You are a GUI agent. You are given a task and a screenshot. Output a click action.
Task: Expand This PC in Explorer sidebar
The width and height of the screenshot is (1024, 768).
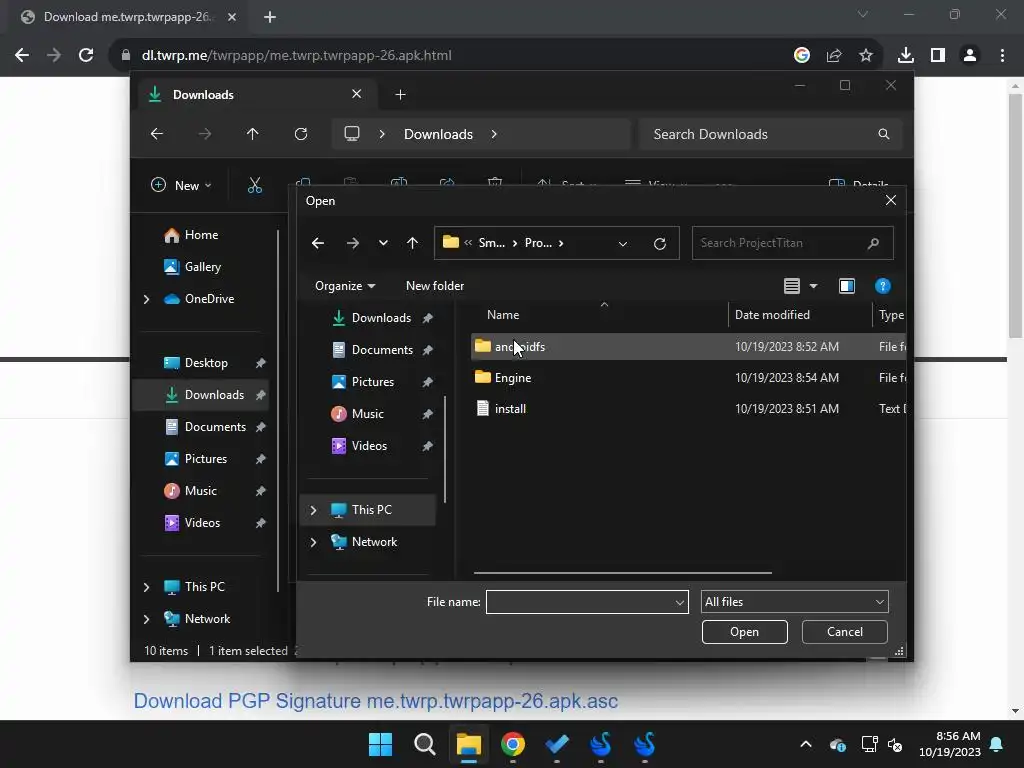pos(146,587)
